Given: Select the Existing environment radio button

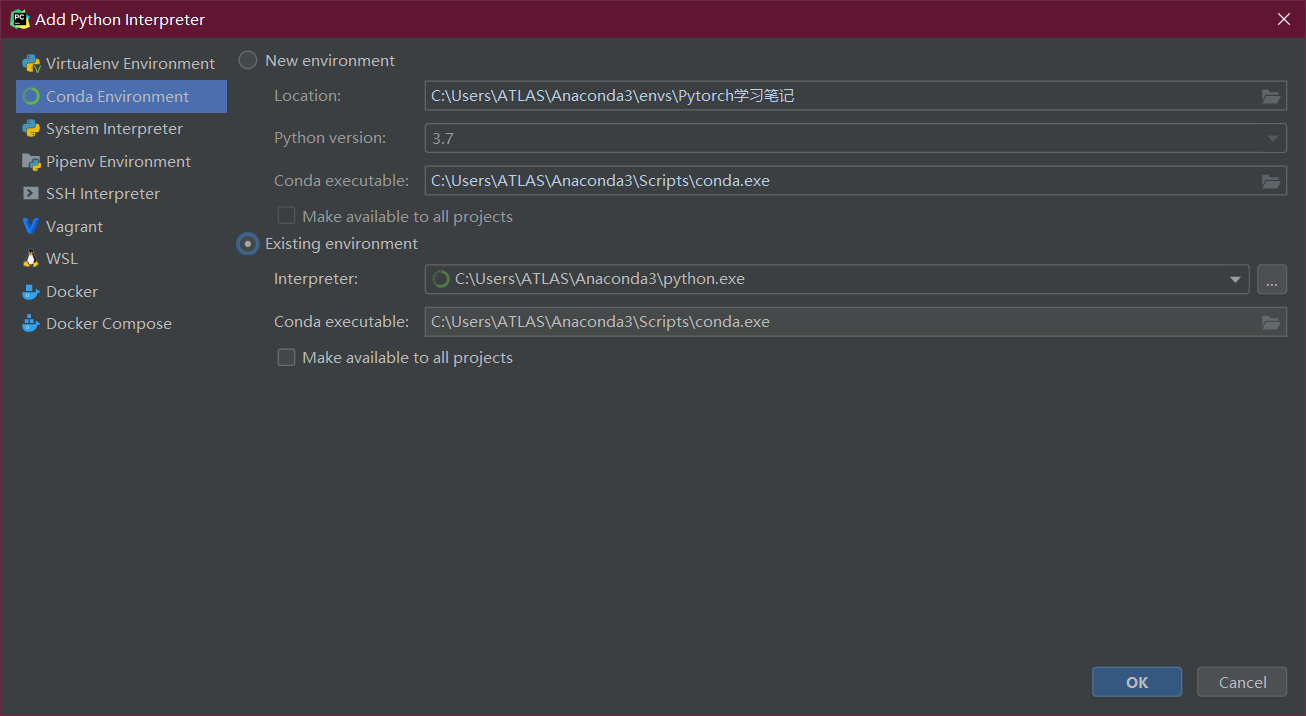Looking at the screenshot, I should pos(248,244).
